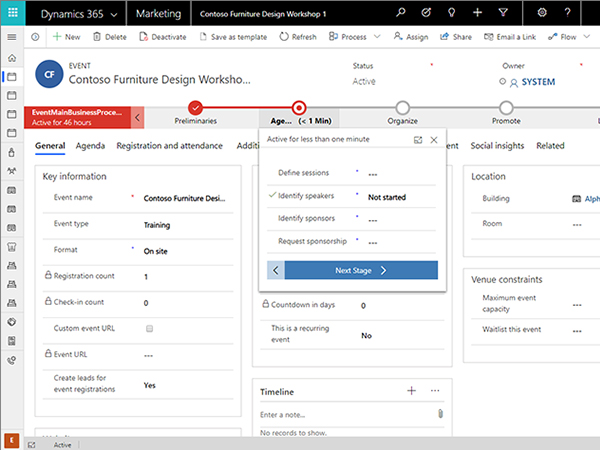600x450 pixels.
Task: Click the SYSTEM owner link
Action: pyautogui.click(x=538, y=82)
